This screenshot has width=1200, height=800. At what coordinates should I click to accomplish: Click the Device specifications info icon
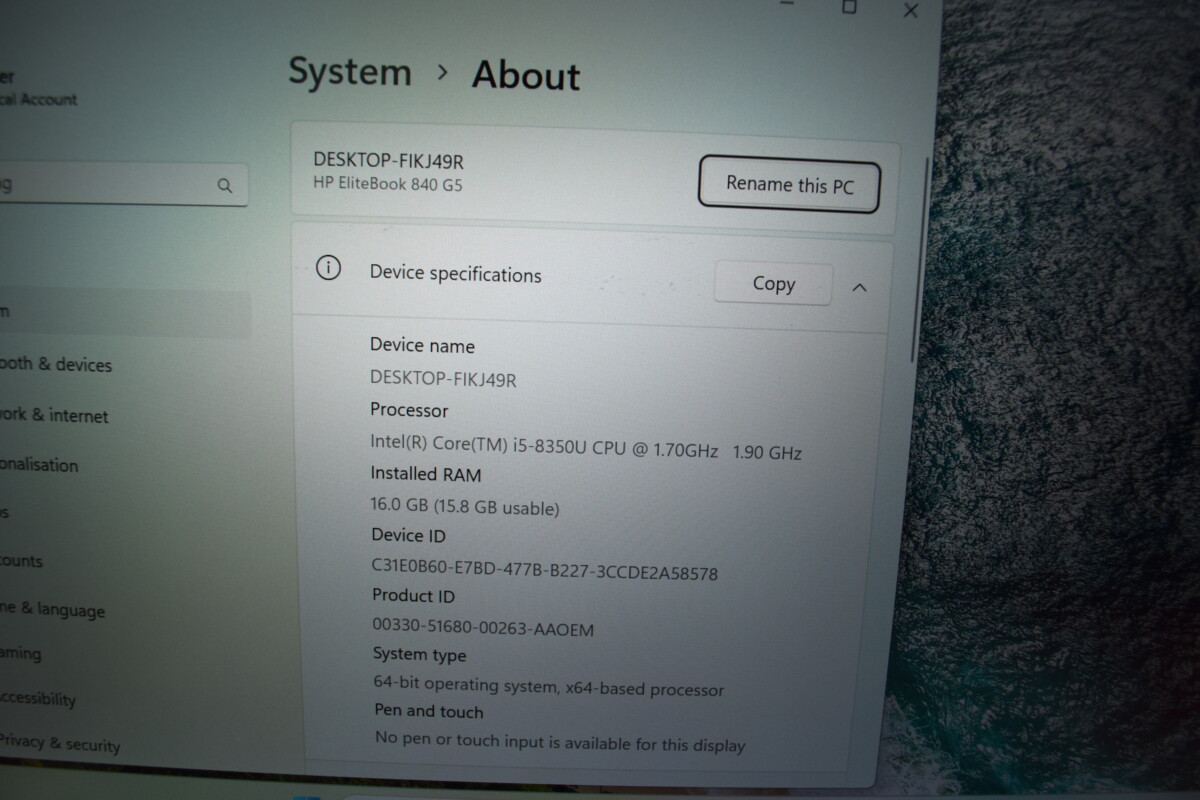328,268
